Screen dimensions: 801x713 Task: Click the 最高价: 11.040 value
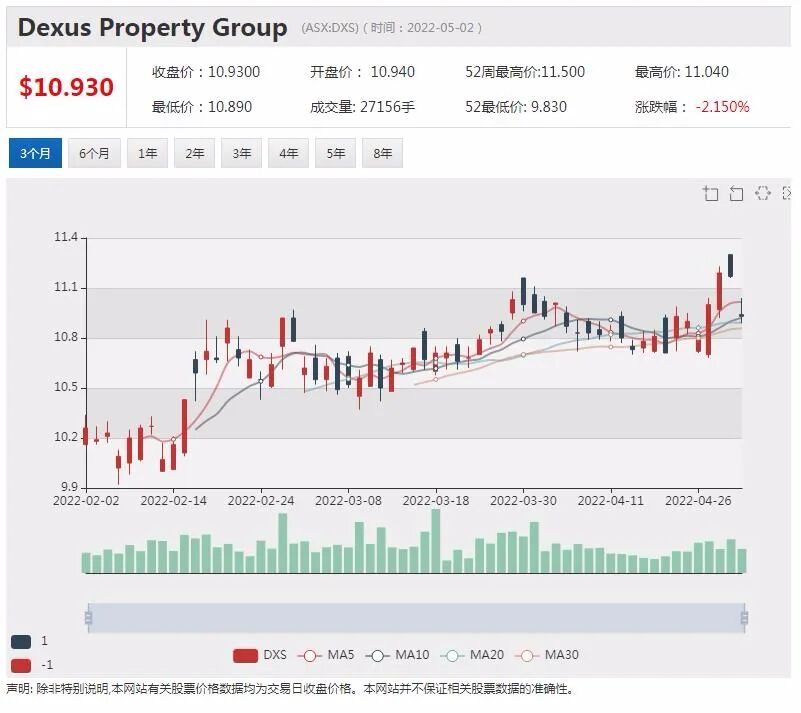click(682, 72)
